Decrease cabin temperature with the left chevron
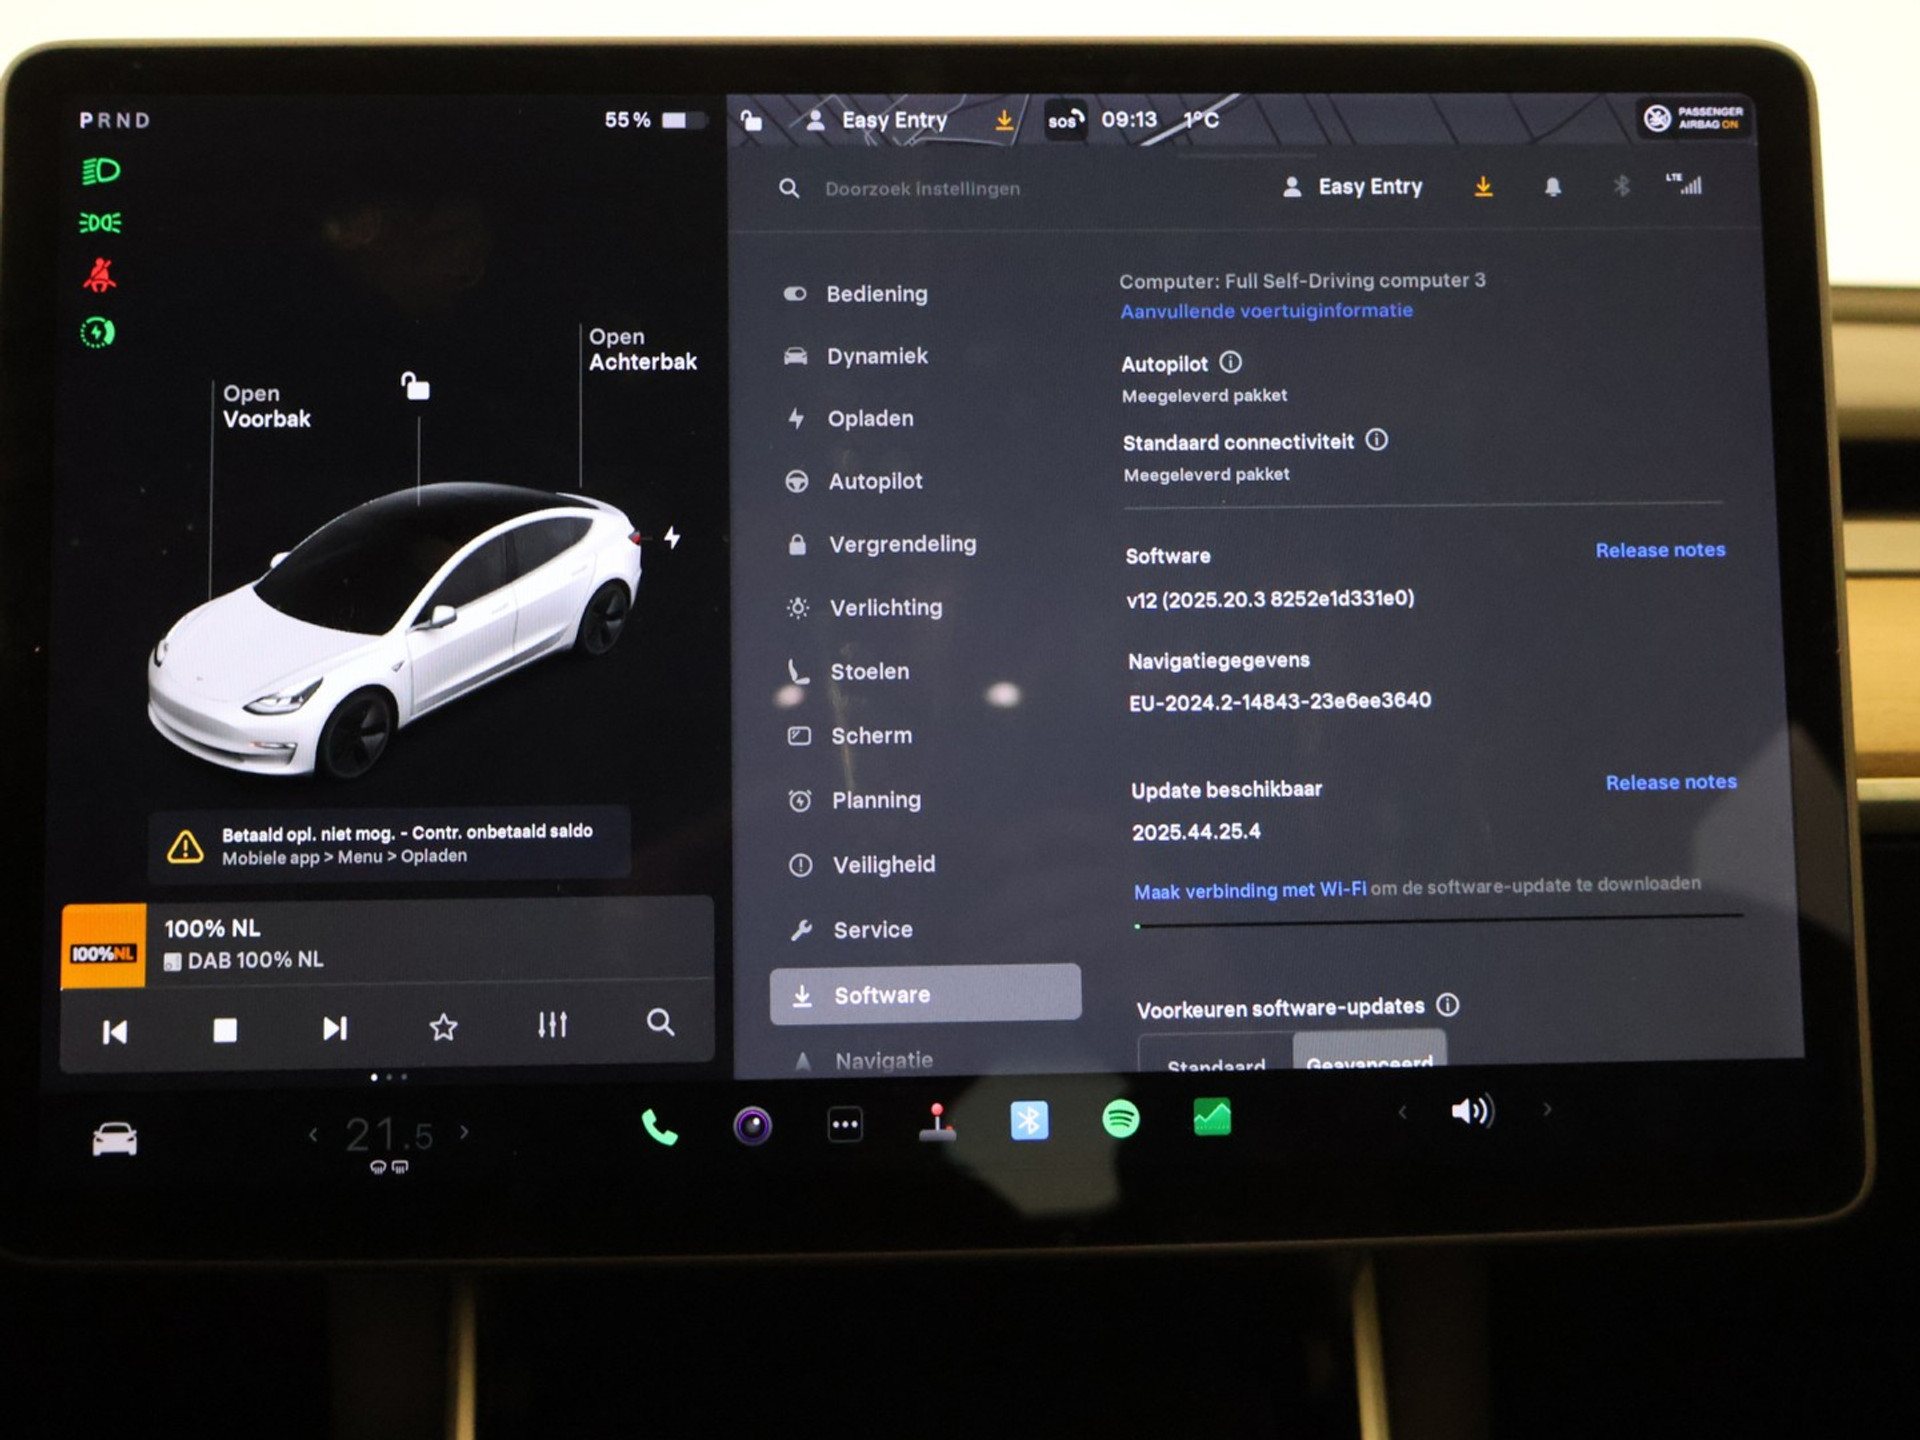This screenshot has height=1440, width=1920. click(x=313, y=1135)
